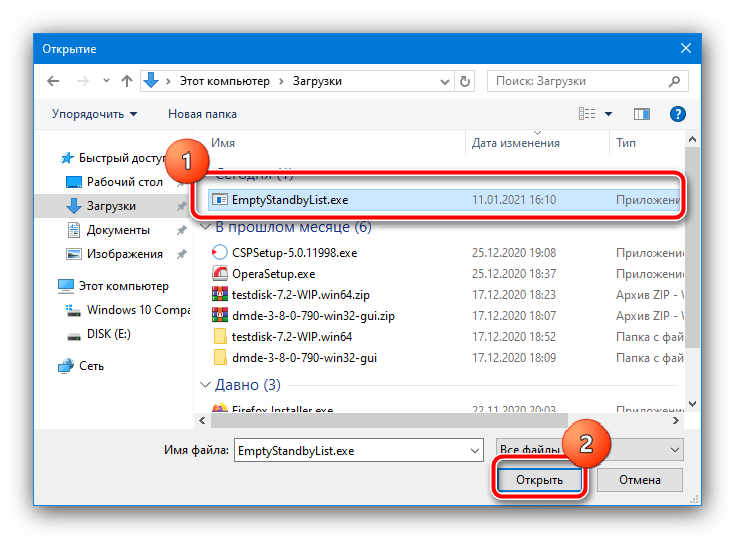Image resolution: width=735 pixels, height=539 pixels.
Task: Click date '17.12.2020 18:52' cell
Action: tap(514, 337)
